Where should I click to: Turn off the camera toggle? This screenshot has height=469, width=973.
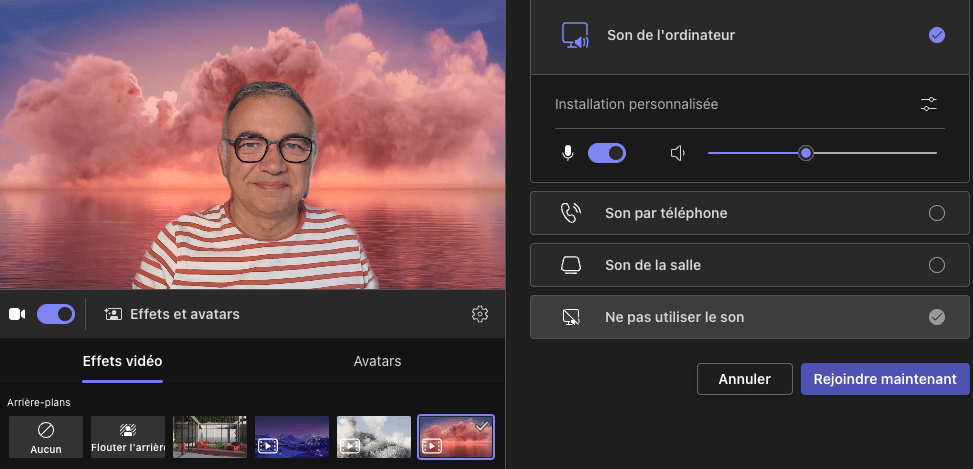(56, 314)
